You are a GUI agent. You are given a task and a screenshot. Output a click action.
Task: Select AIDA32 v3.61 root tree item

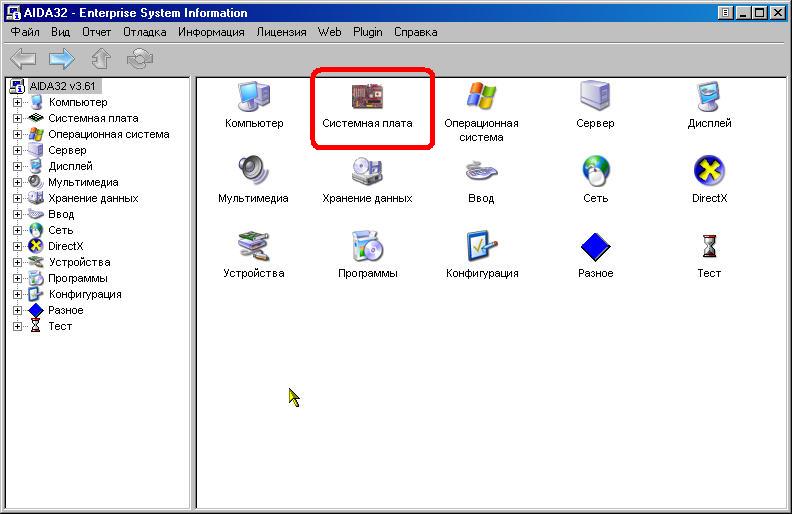click(61, 86)
